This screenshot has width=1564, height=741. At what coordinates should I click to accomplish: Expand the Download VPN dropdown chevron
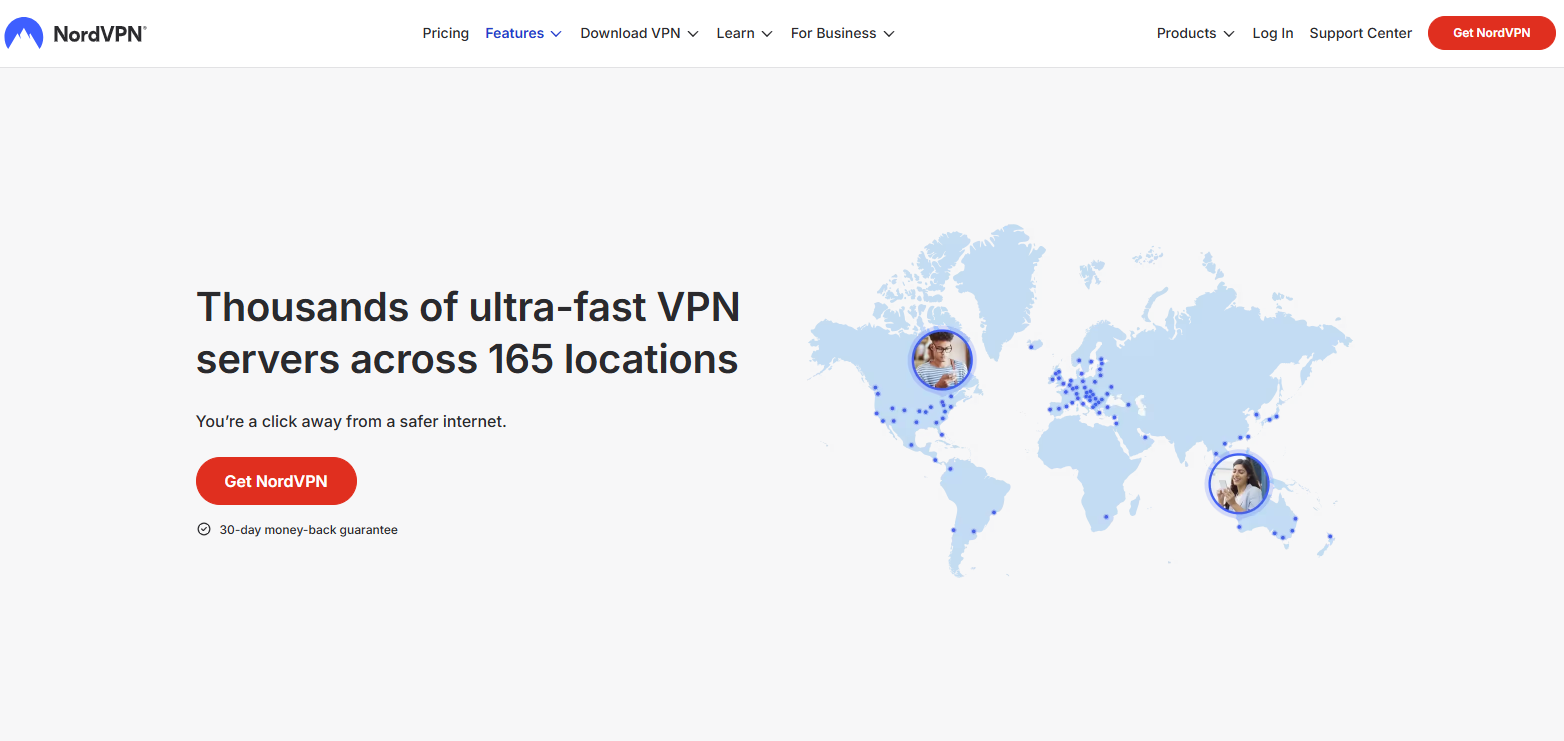(693, 34)
